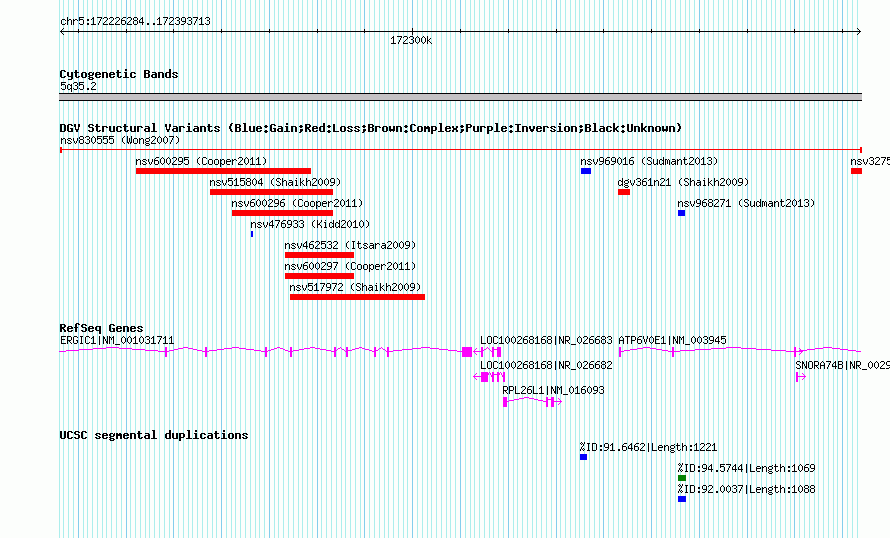Select the nsv600295 (Cooper2011) red loss bar
This screenshot has width=890, height=538.
(x=223, y=171)
